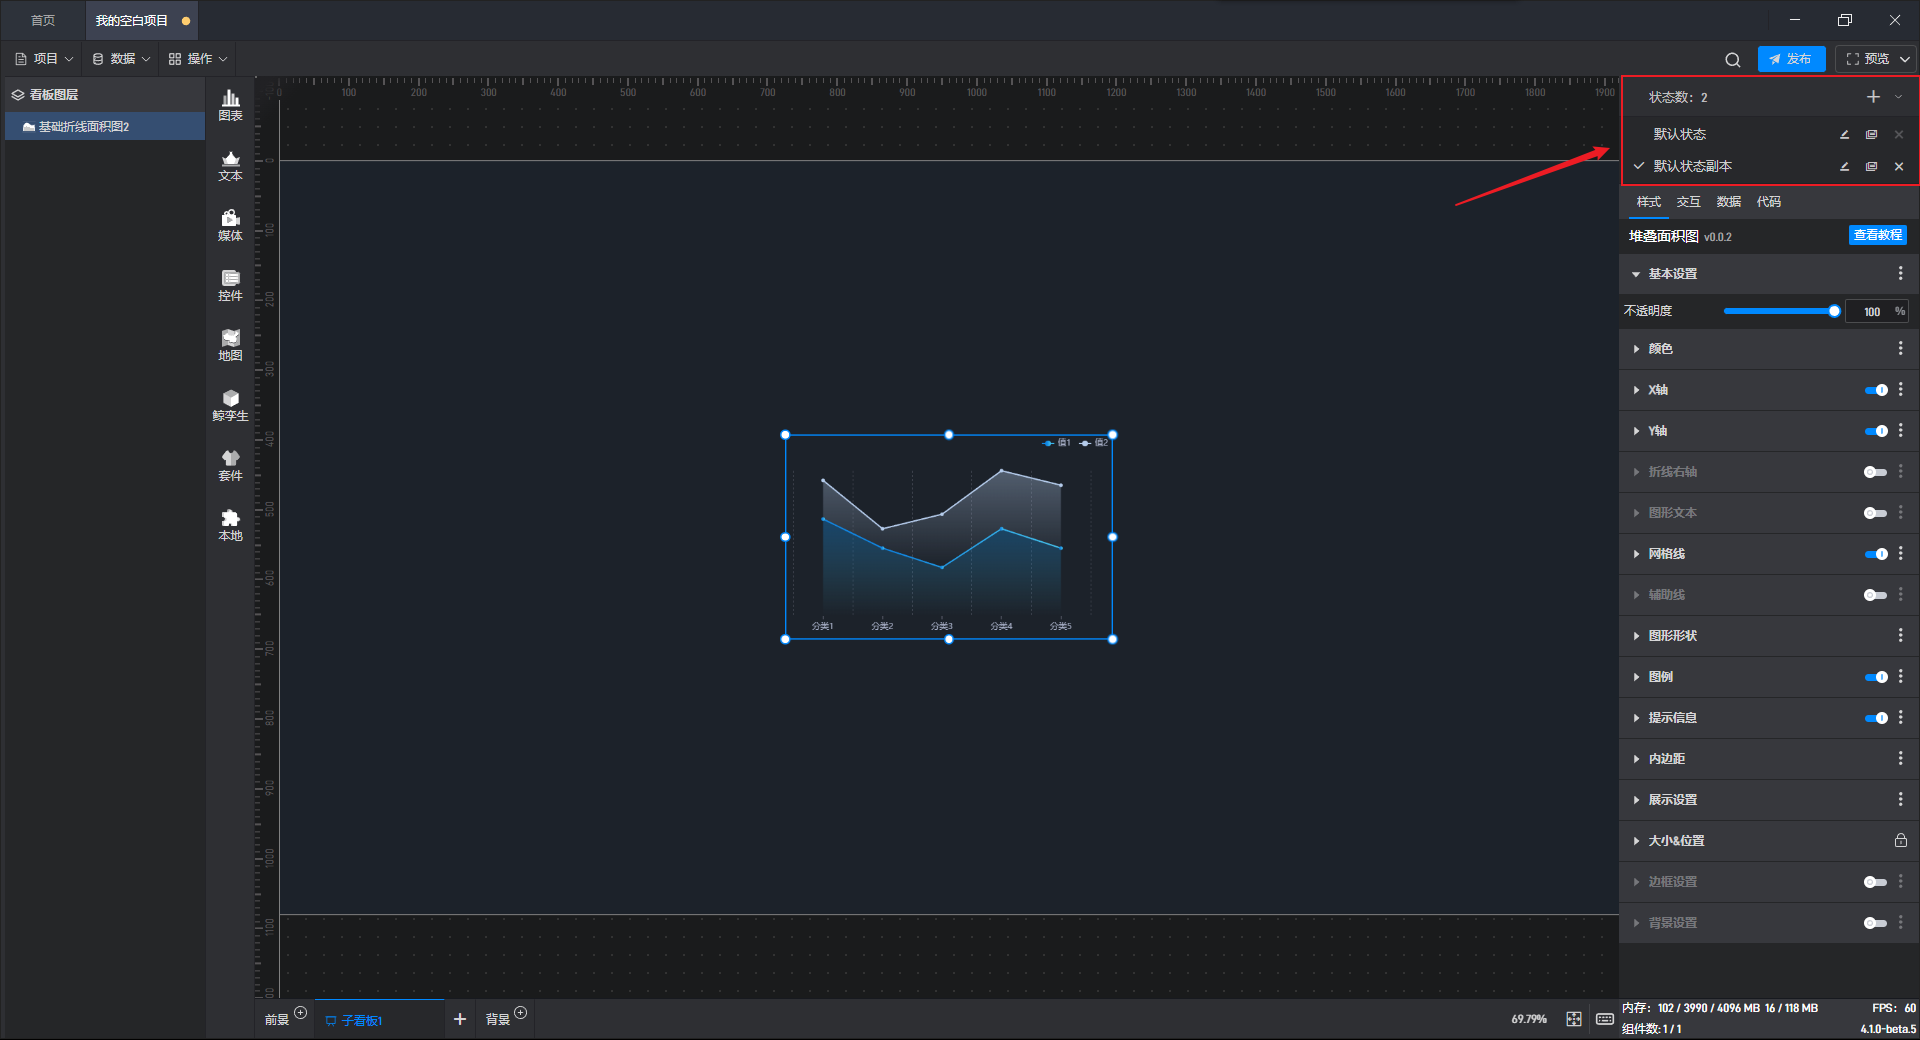Enable the 边框设置 switch
Image resolution: width=1920 pixels, height=1040 pixels.
coord(1876,882)
